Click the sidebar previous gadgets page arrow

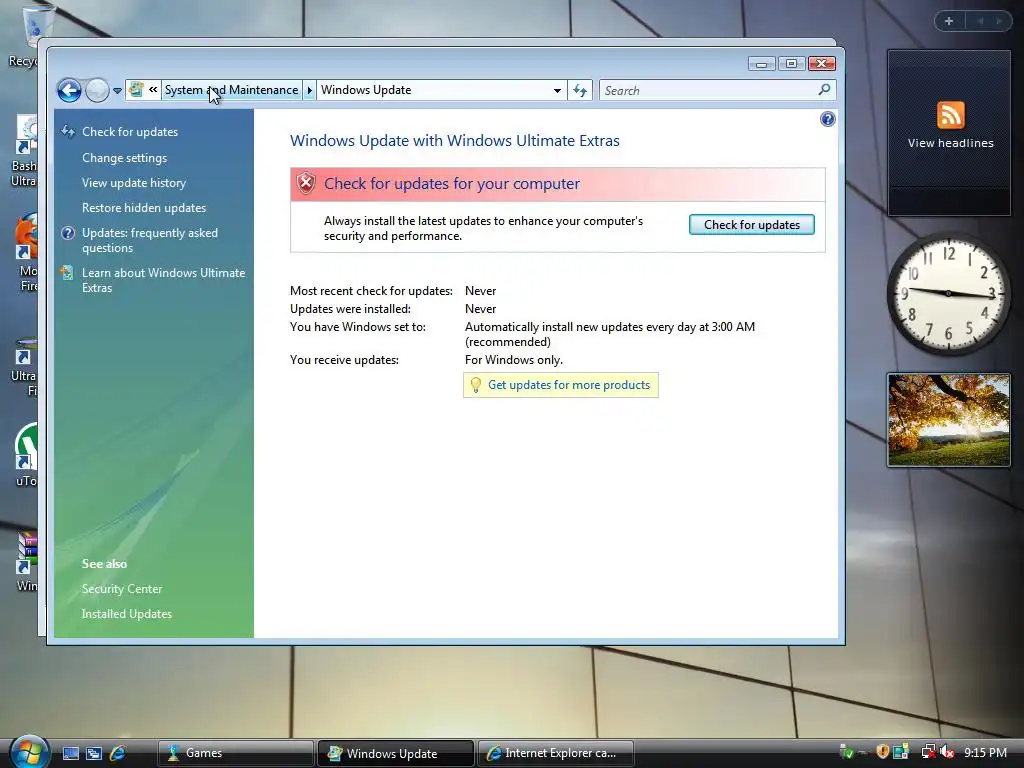pos(980,21)
